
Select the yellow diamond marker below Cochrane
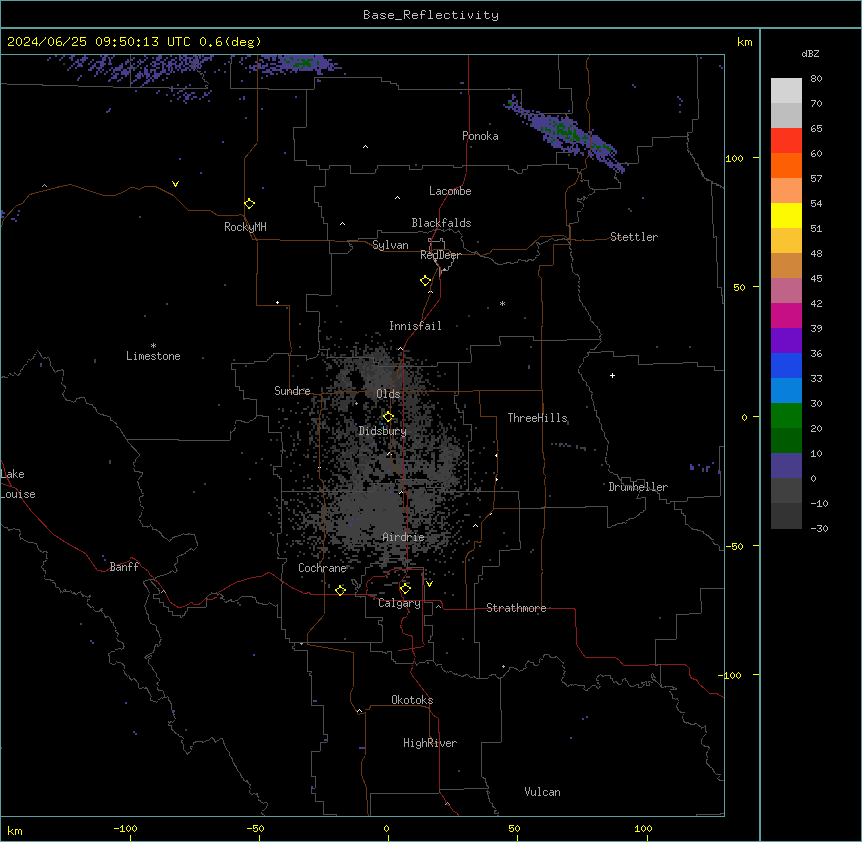[340, 590]
